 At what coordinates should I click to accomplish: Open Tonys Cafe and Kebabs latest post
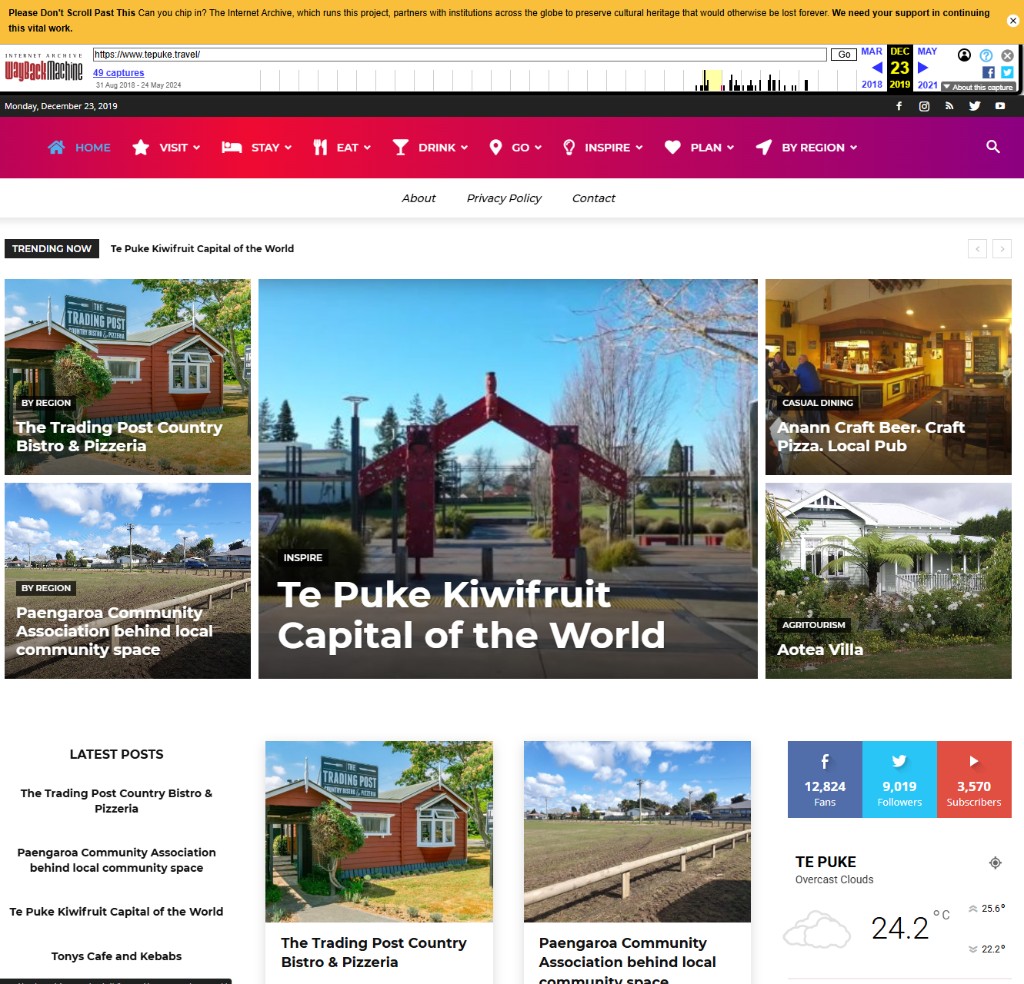pos(116,956)
